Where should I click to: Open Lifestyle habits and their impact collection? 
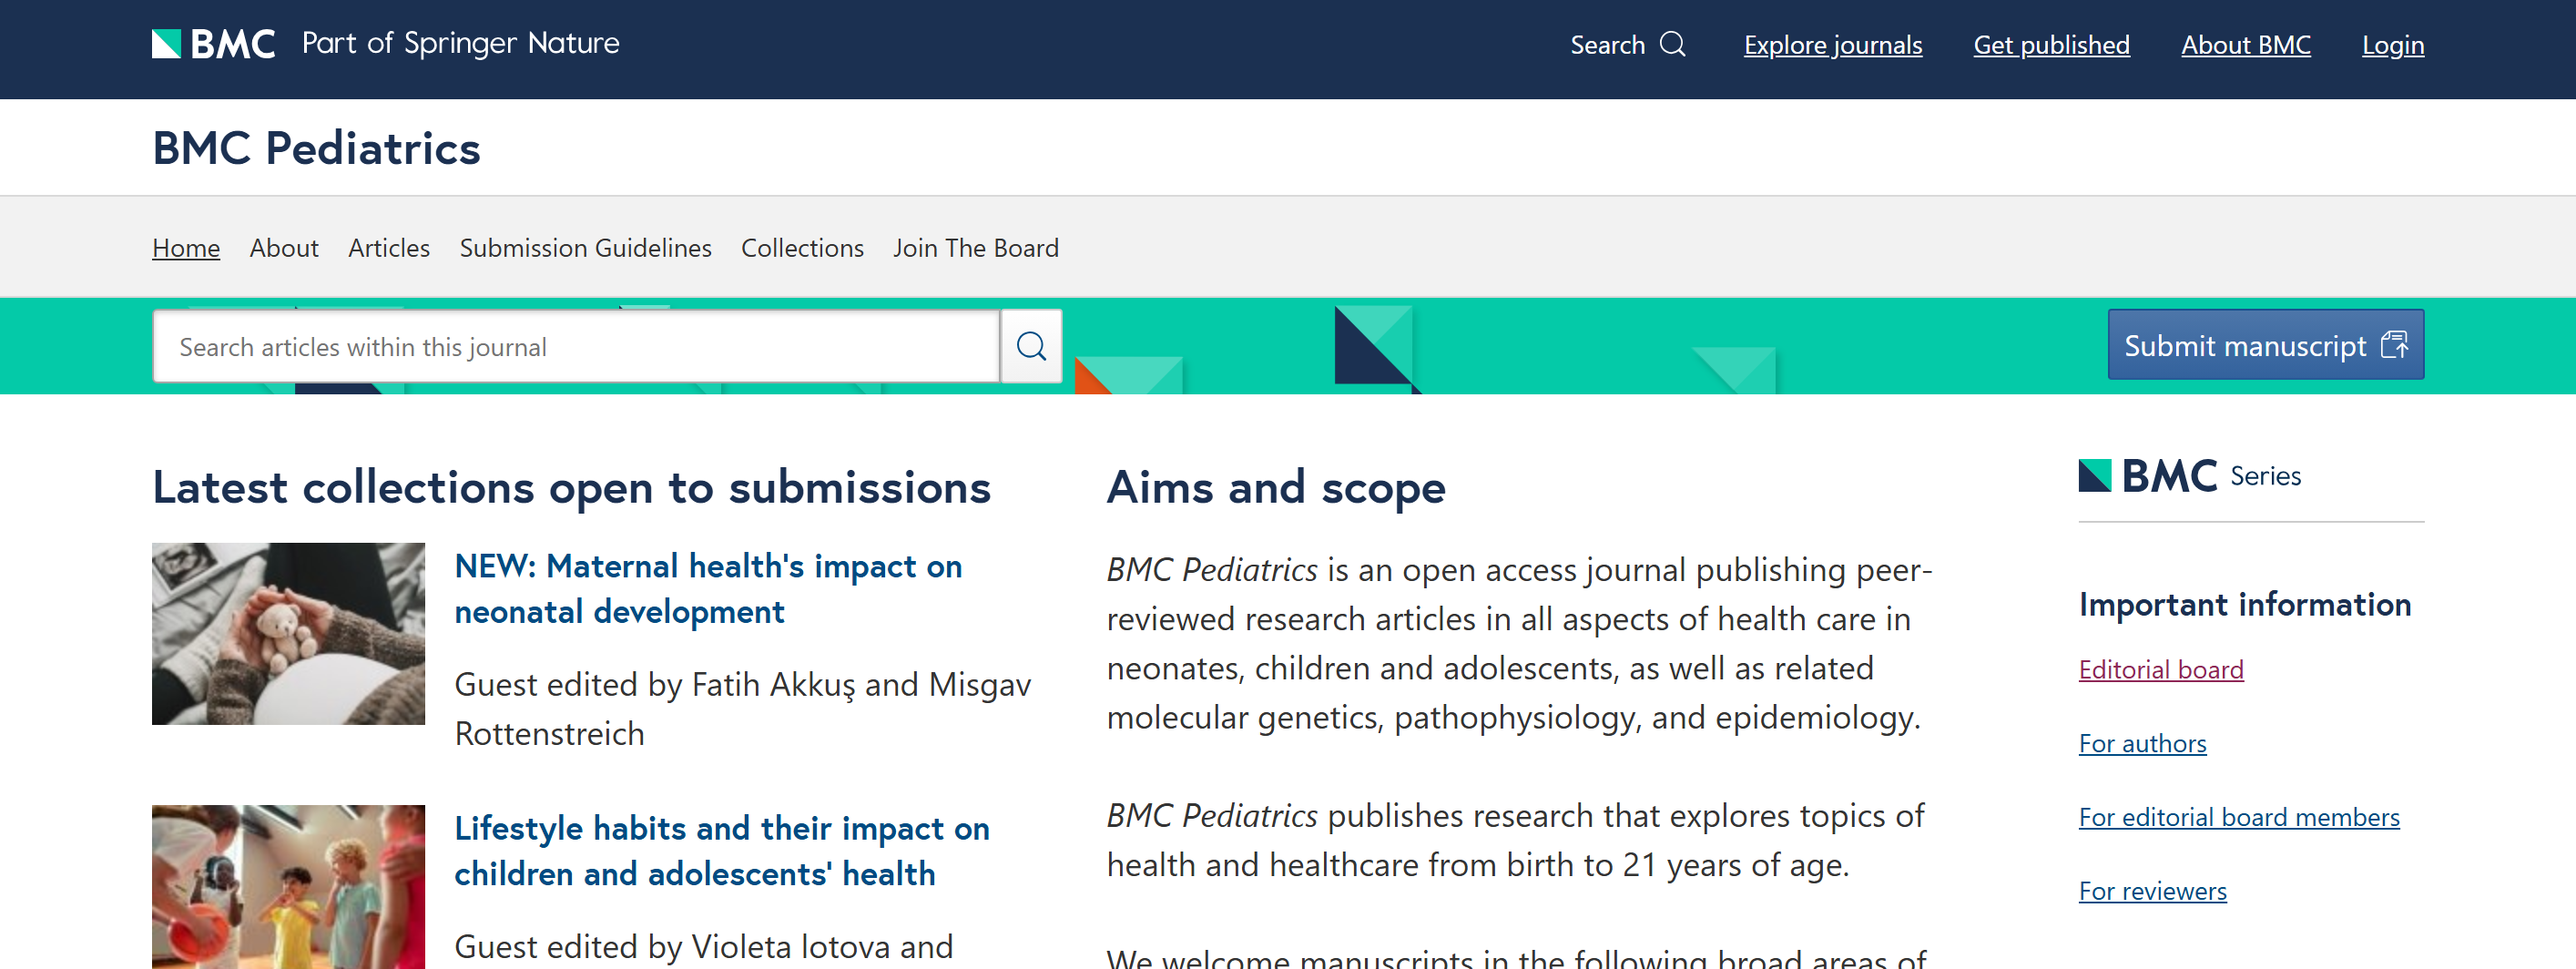pos(721,850)
